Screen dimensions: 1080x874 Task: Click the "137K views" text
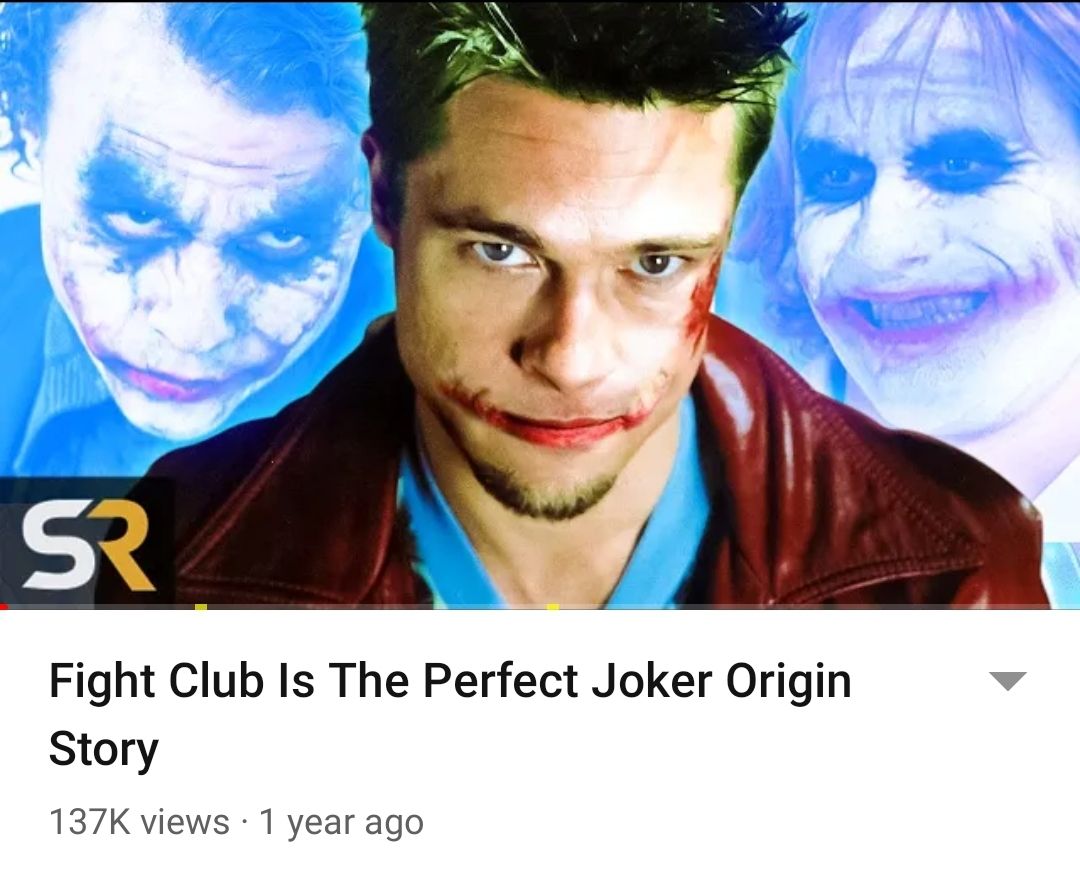click(139, 822)
